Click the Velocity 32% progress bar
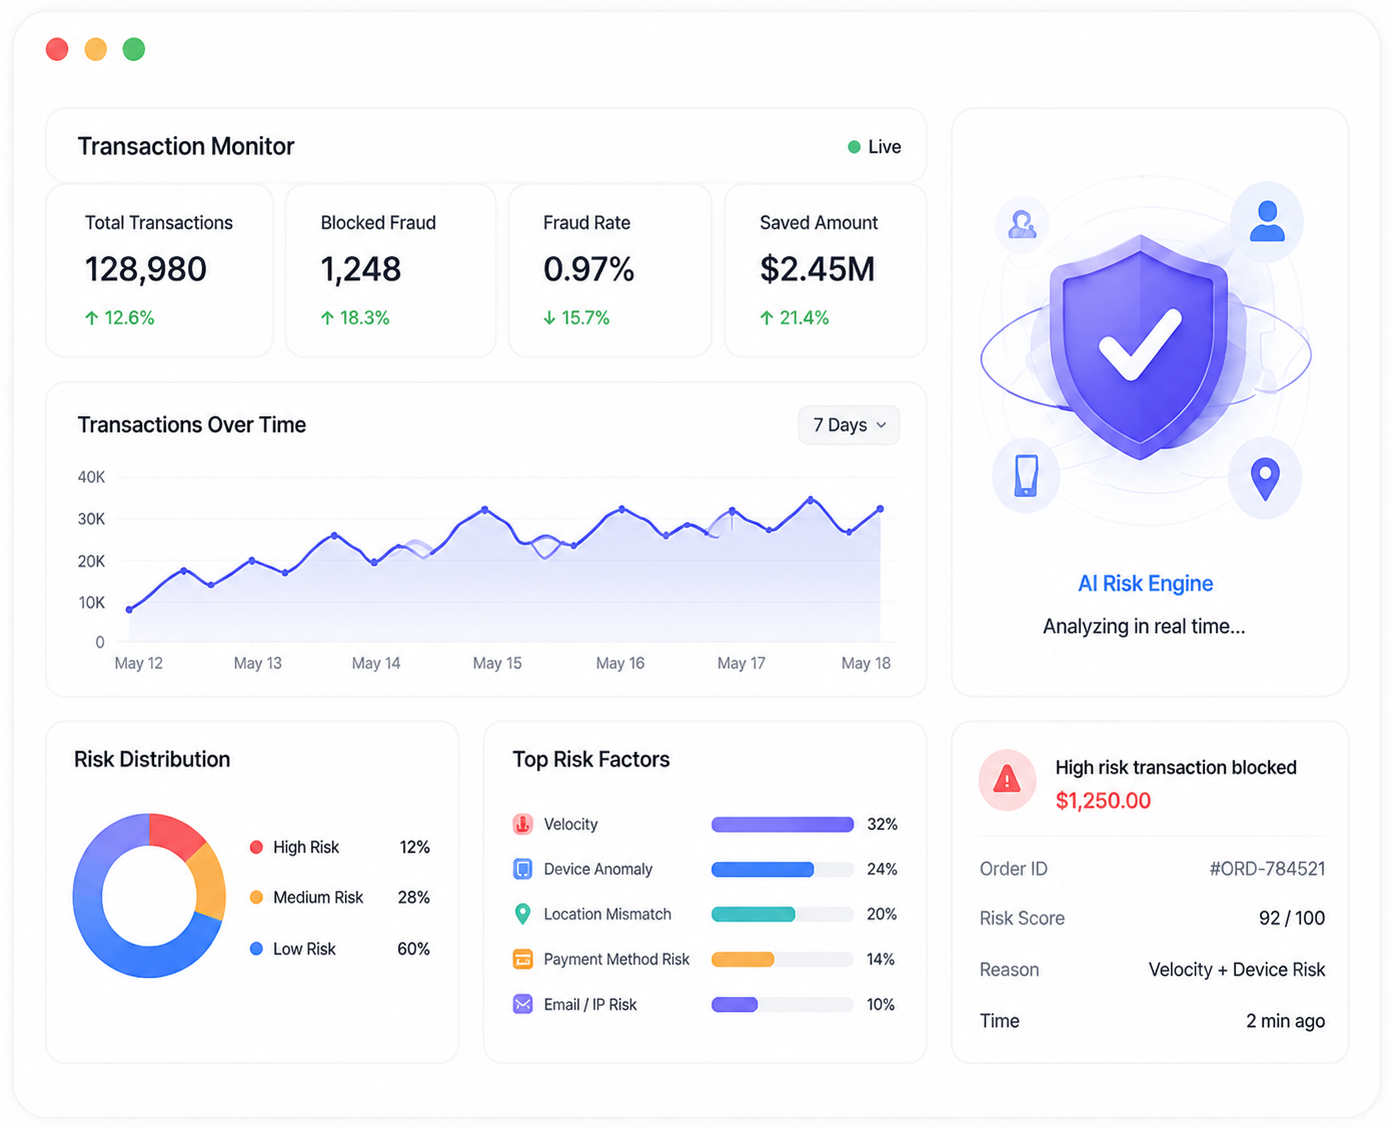The height and width of the screenshot is (1129, 1393). [x=782, y=824]
